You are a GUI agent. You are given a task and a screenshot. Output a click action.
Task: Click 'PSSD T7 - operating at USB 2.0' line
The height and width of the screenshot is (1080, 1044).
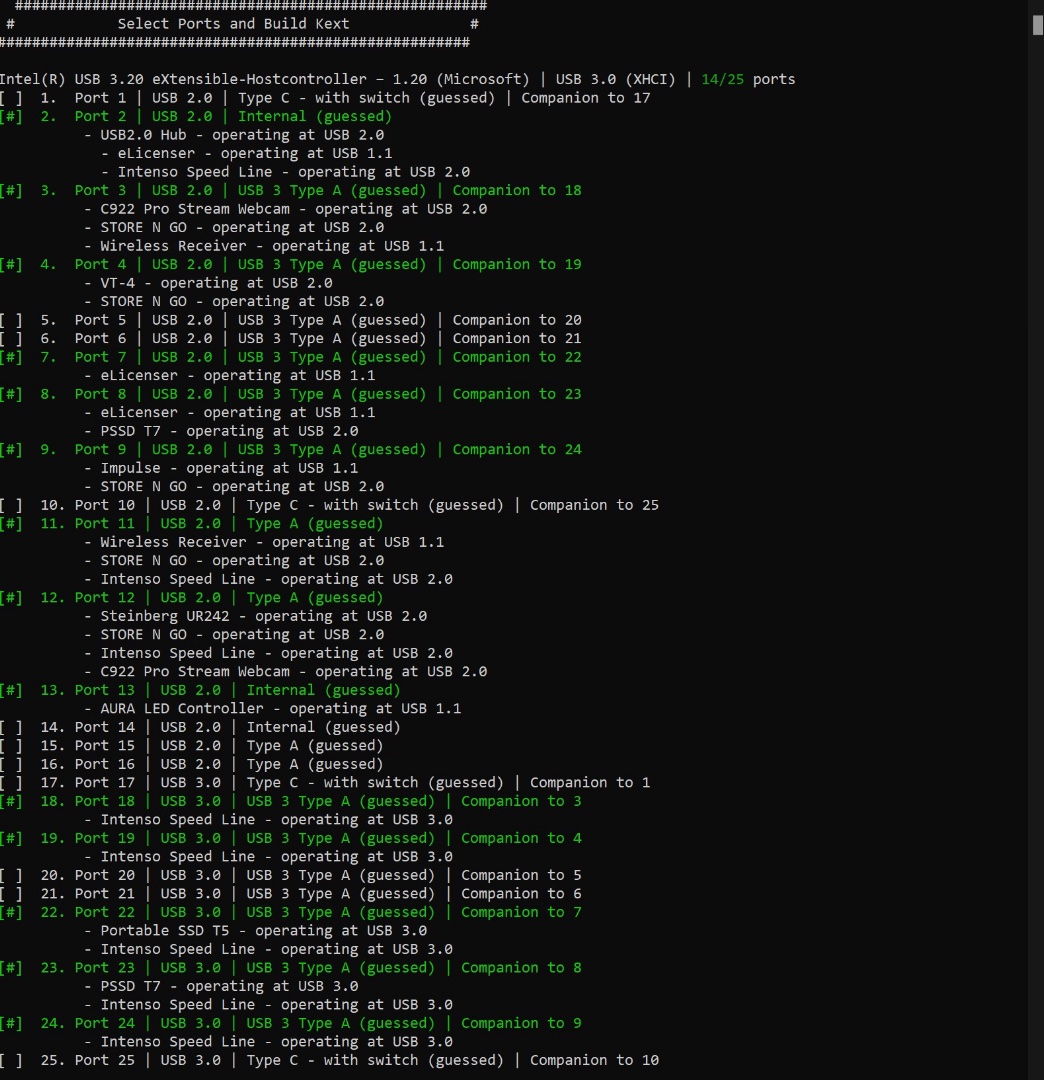pyautogui.click(x=221, y=431)
